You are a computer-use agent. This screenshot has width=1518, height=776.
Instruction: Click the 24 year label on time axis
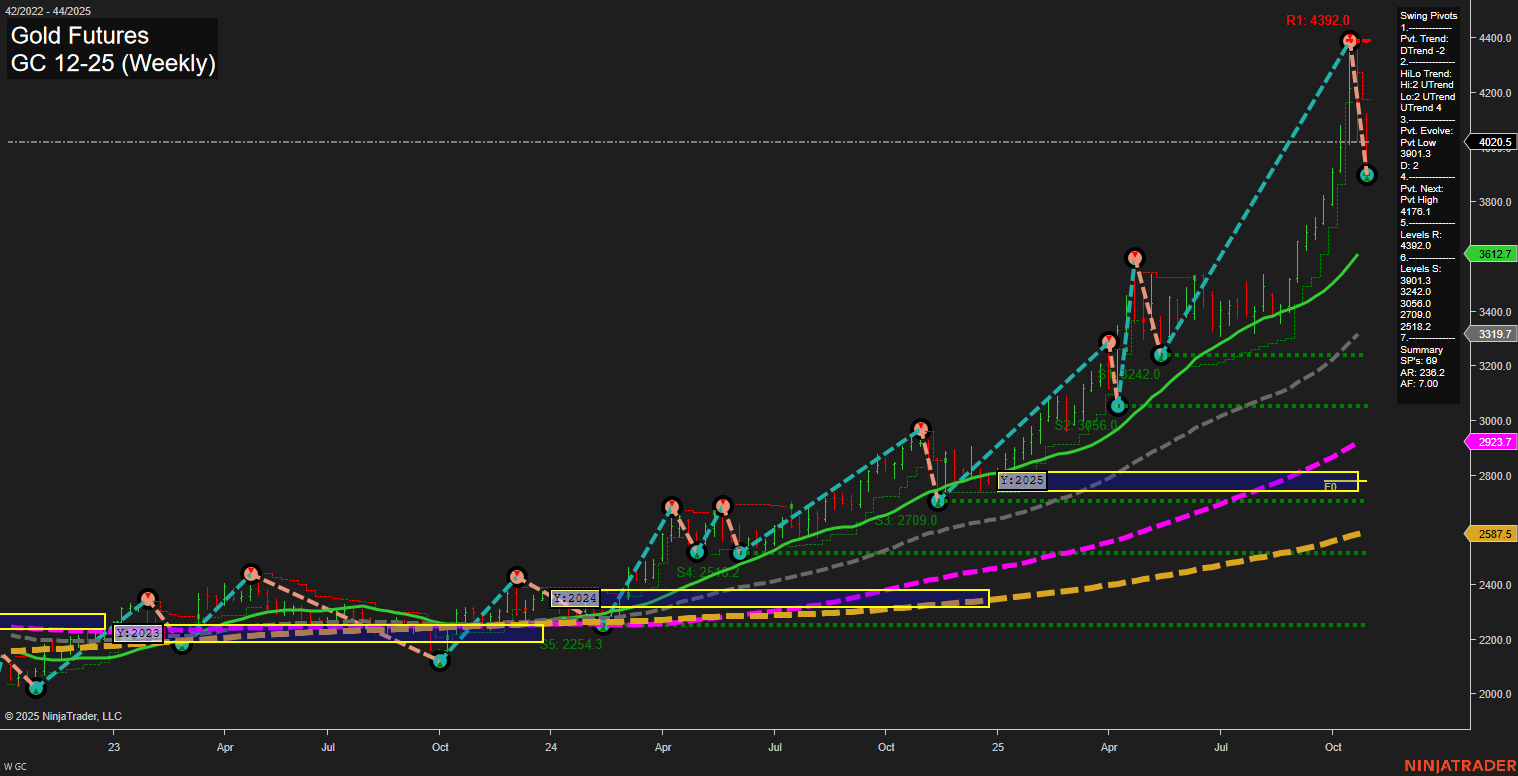tap(551, 747)
